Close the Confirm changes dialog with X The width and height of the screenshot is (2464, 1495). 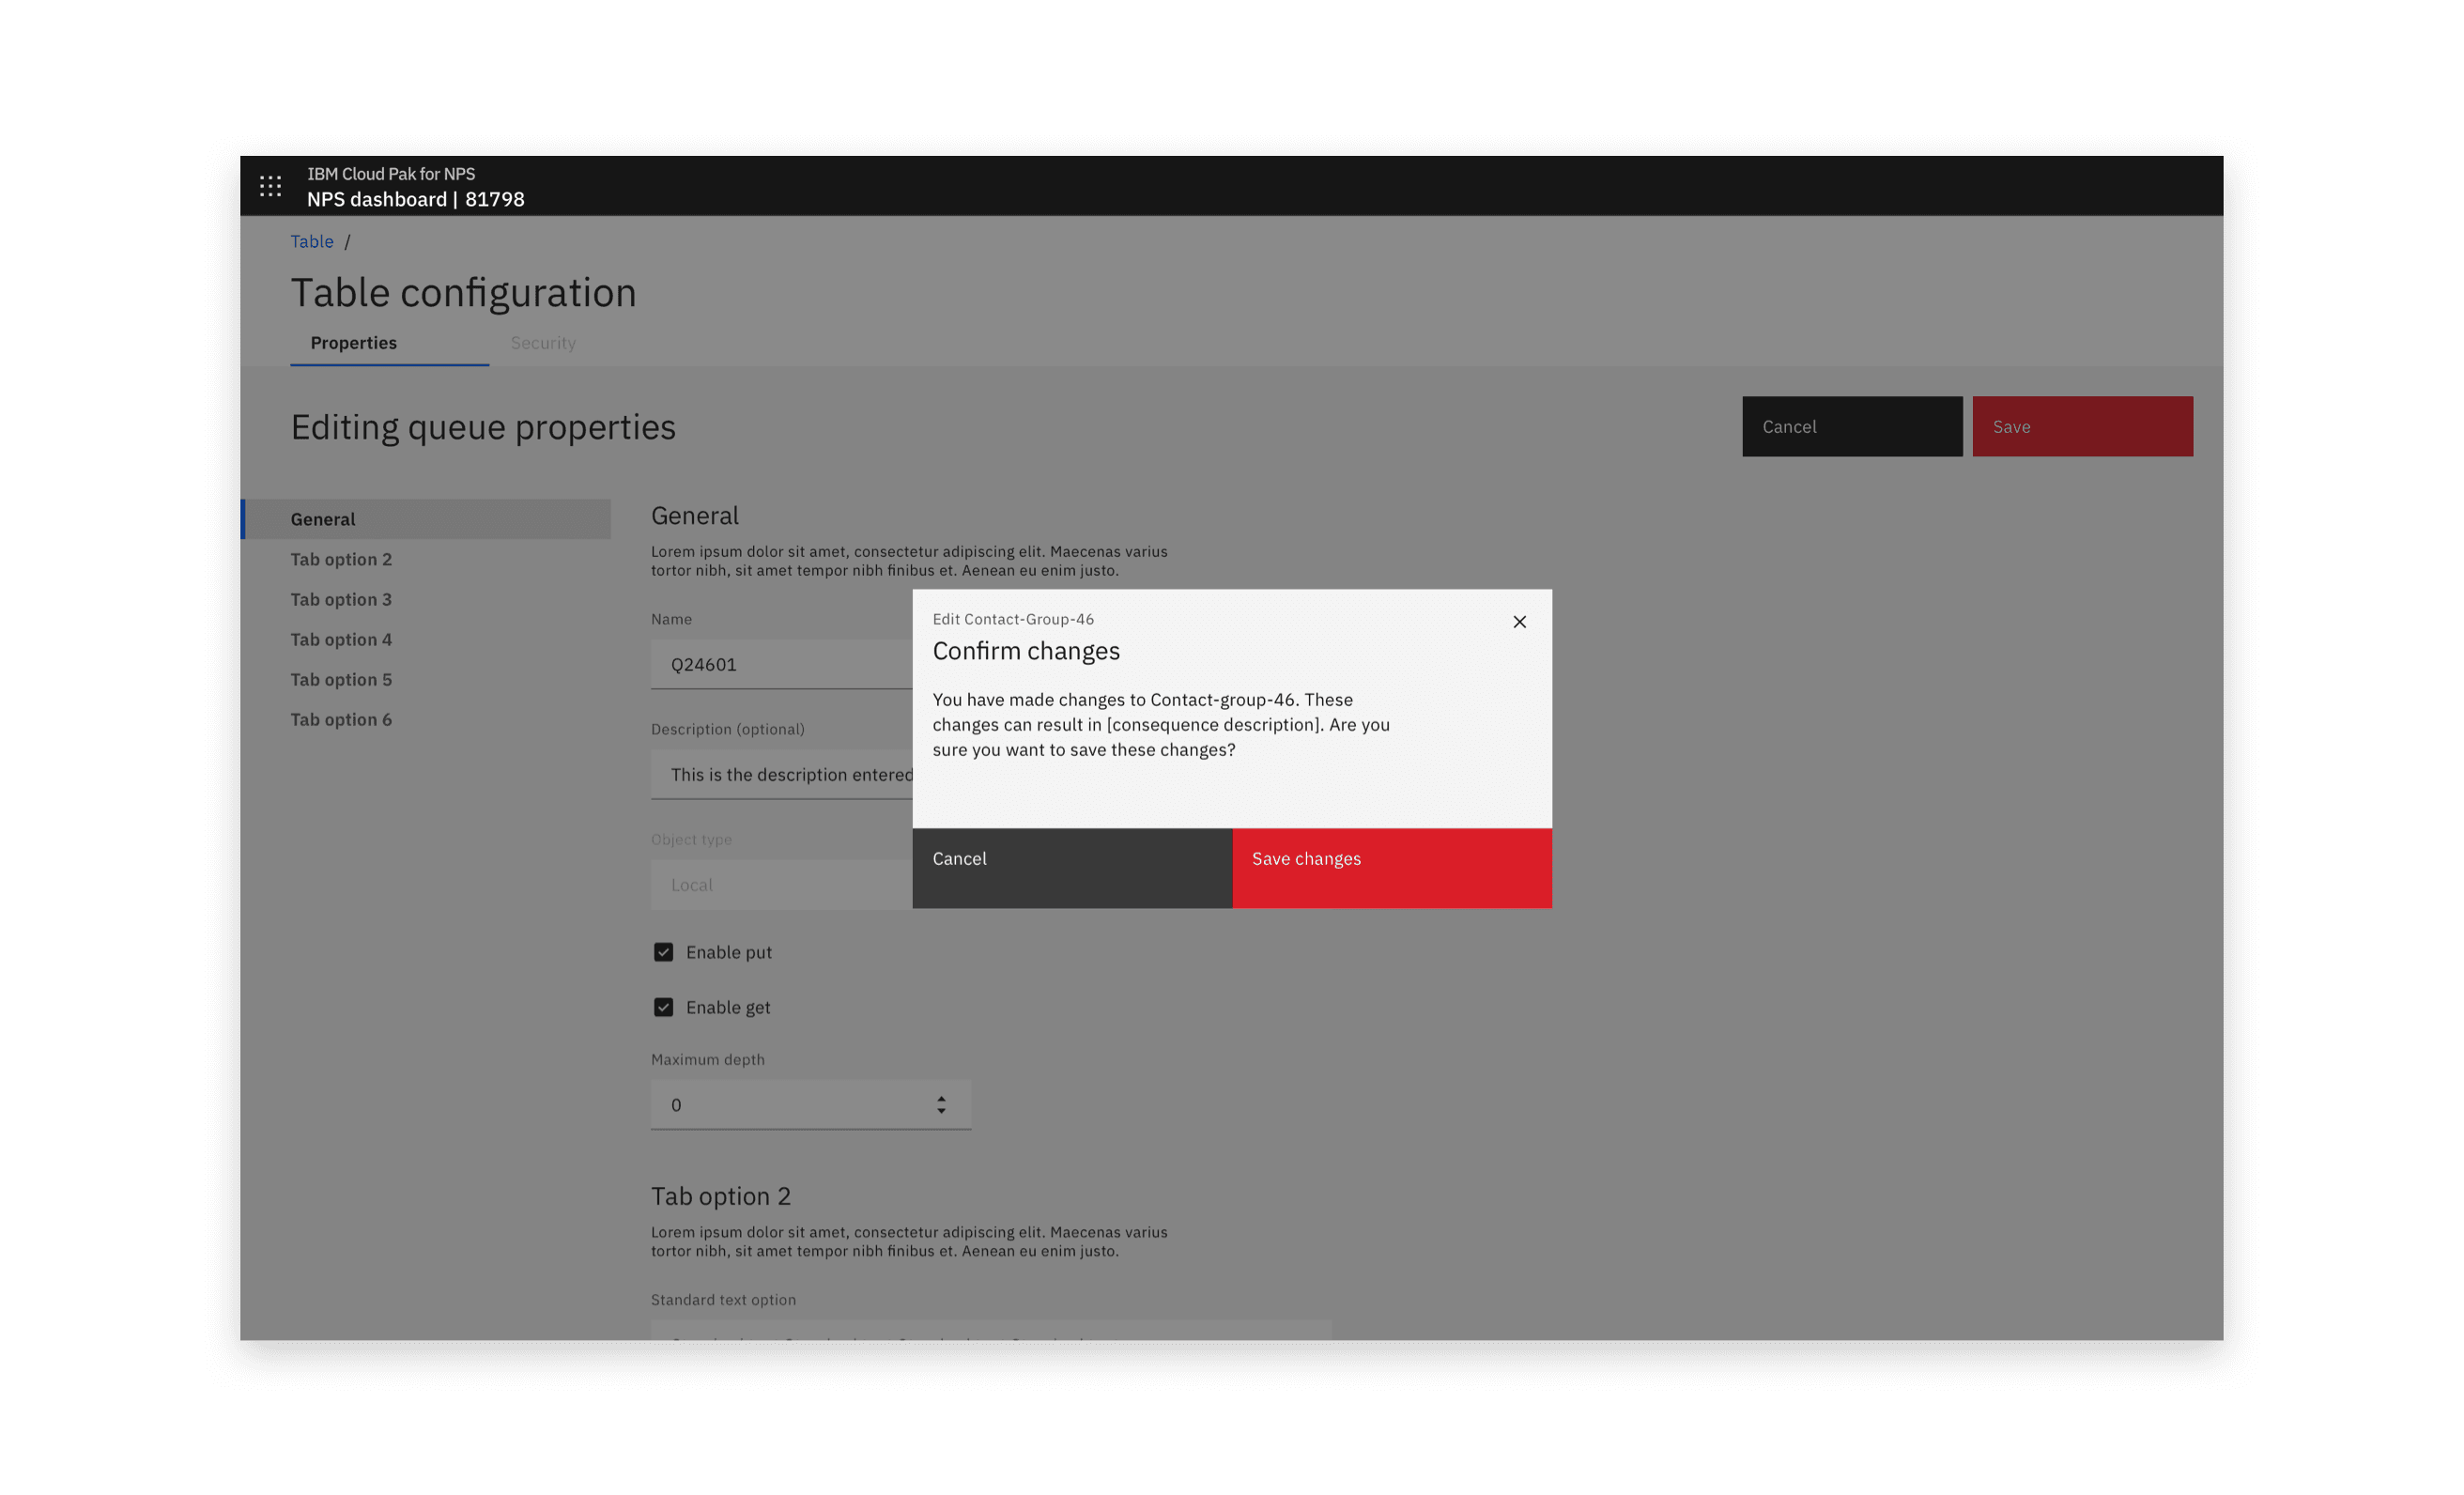[1519, 621]
